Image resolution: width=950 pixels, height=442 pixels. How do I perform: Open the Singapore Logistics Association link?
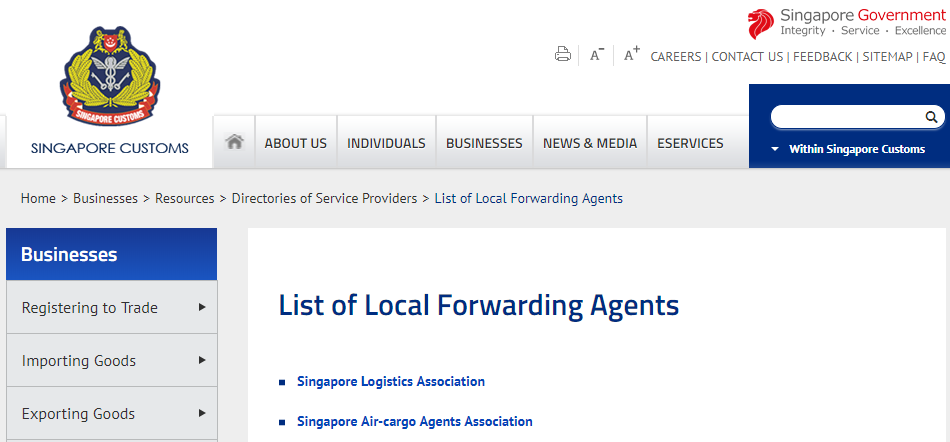[x=391, y=381]
